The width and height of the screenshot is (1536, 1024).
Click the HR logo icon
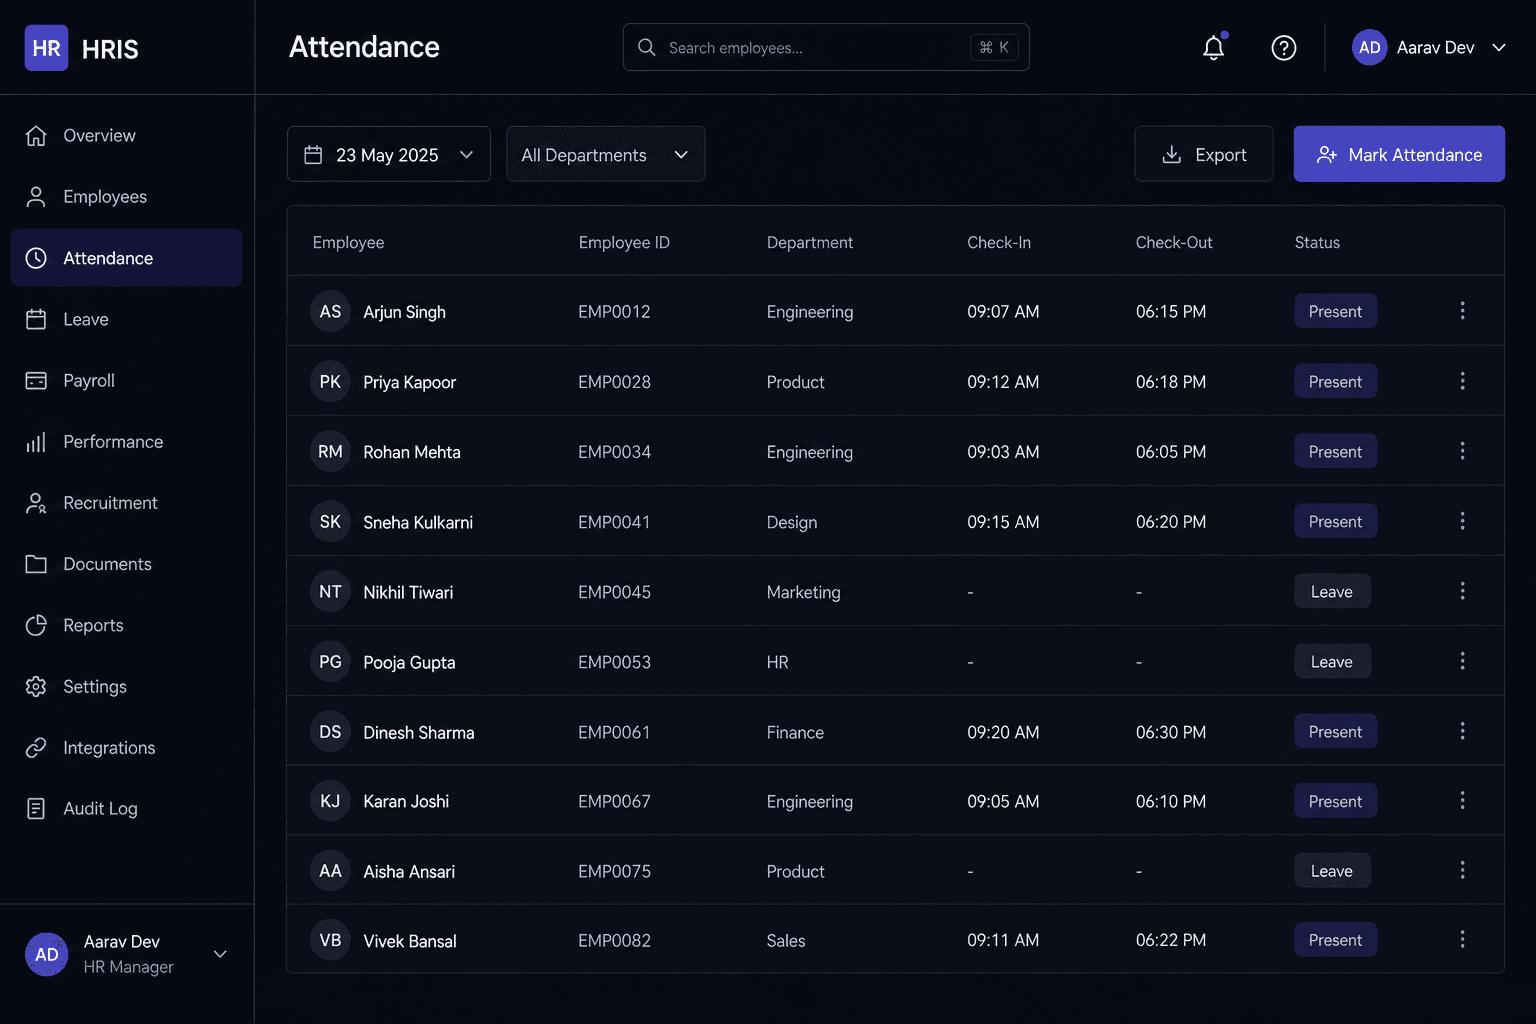coord(46,48)
